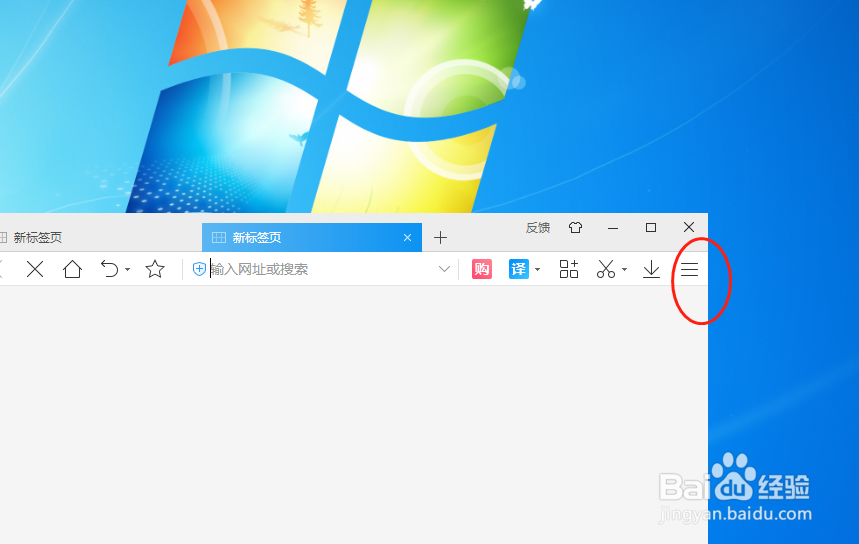Expand the screenshot tool dropdown arrow

click(x=625, y=270)
